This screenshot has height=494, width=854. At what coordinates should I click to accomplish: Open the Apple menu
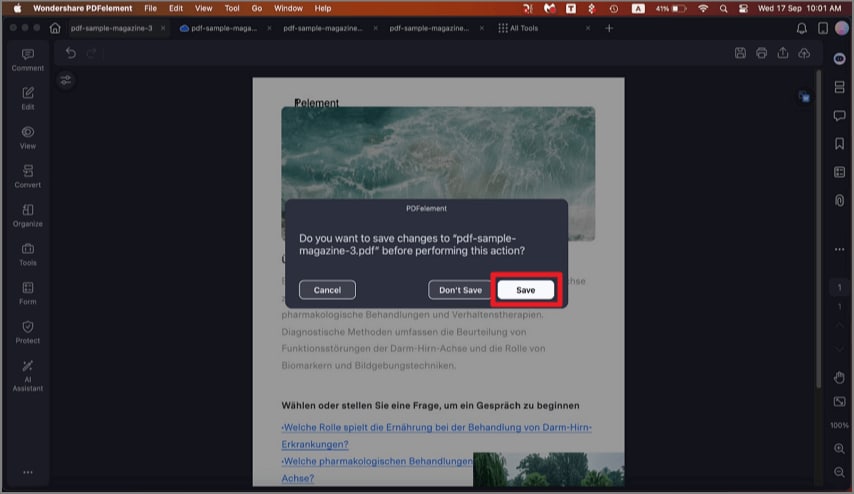[x=17, y=8]
